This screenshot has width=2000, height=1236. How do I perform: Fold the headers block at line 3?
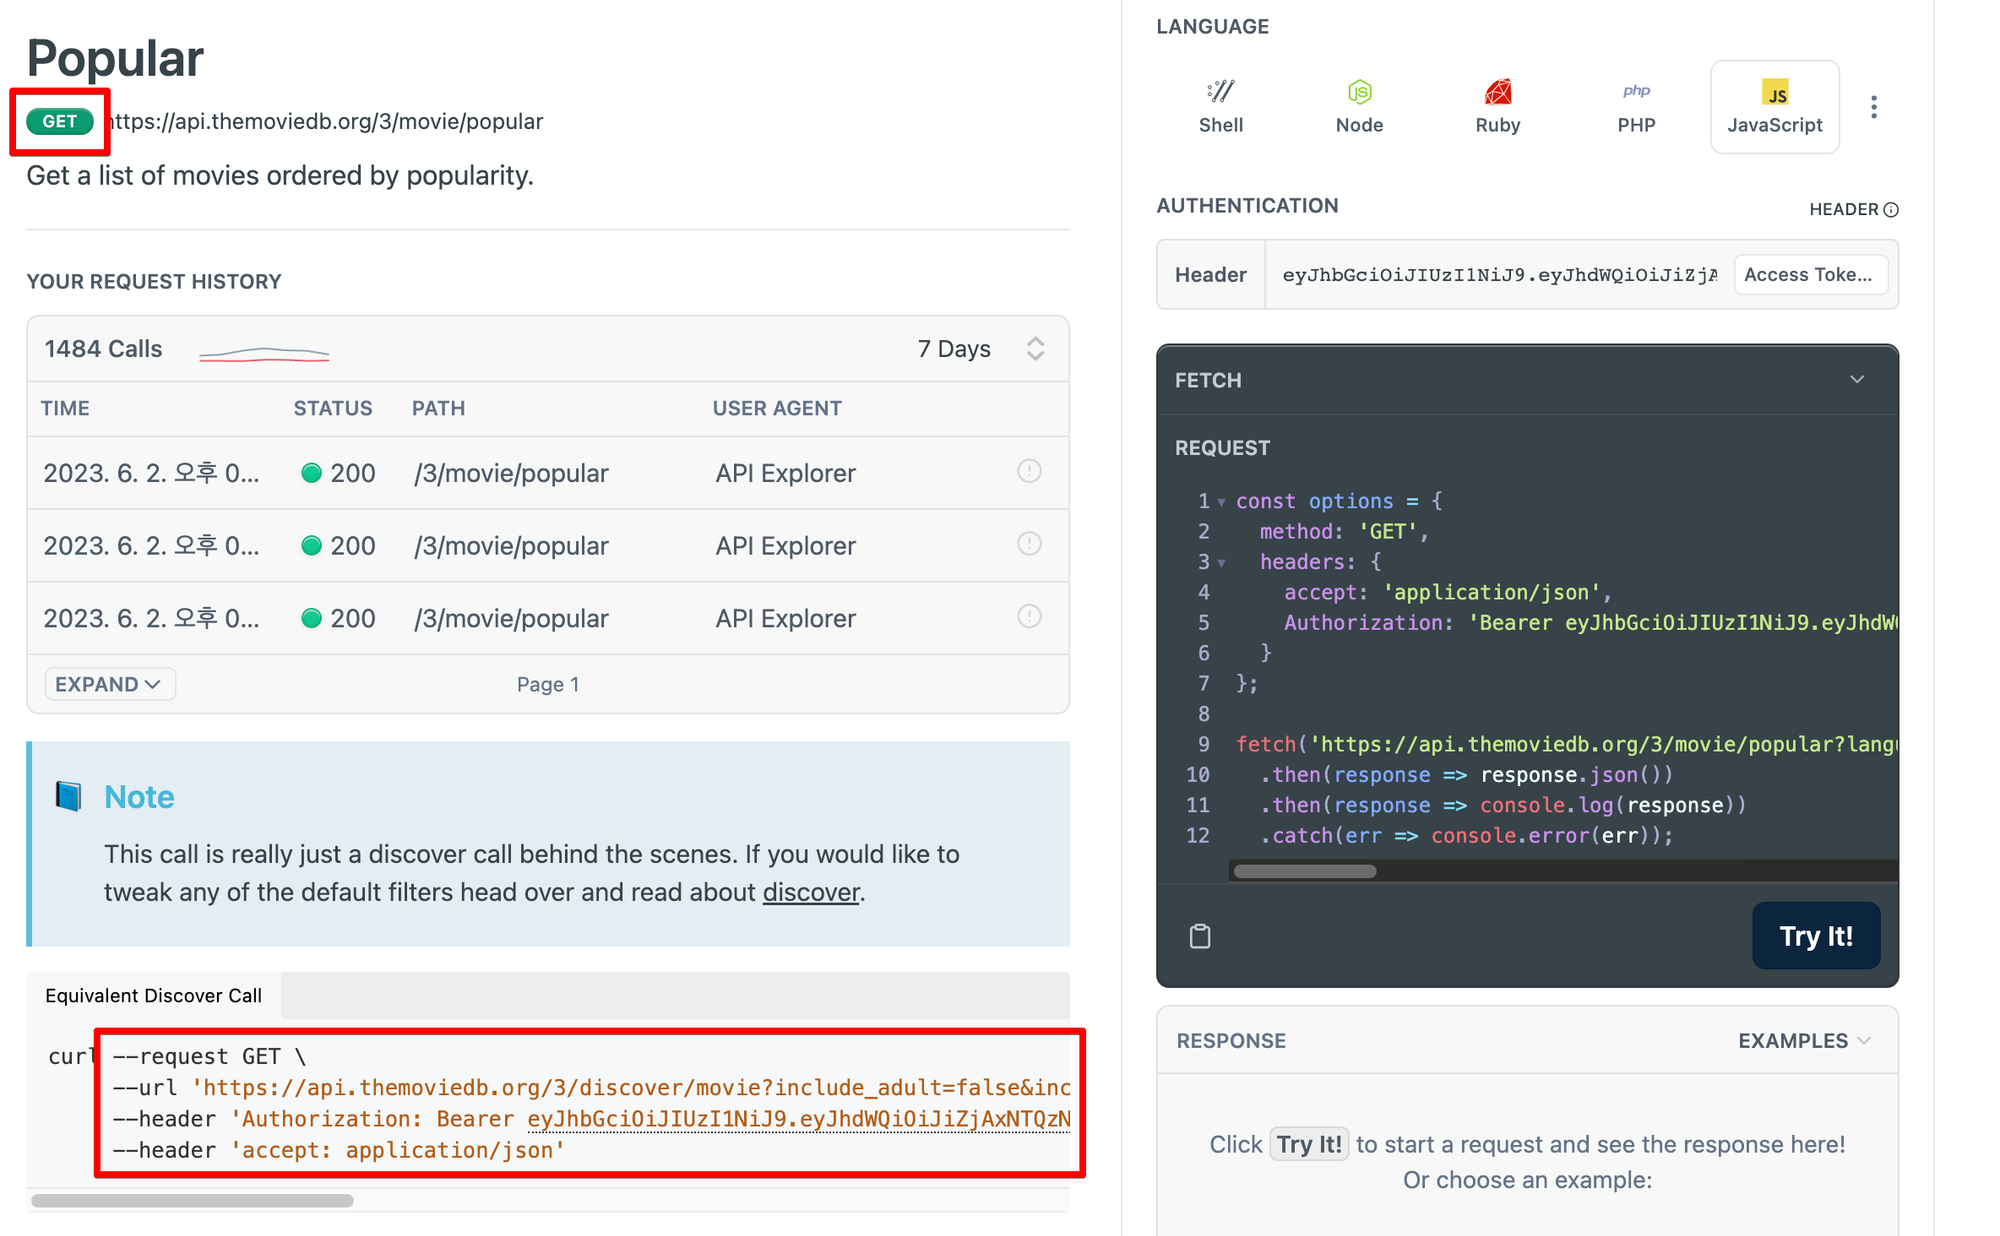point(1222,563)
